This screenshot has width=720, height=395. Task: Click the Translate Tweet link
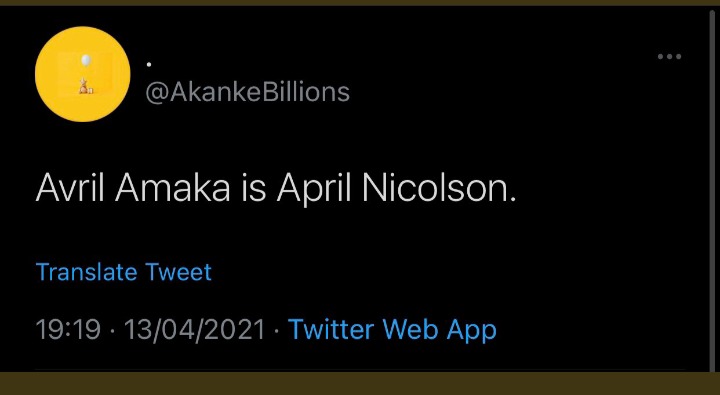coord(124,272)
